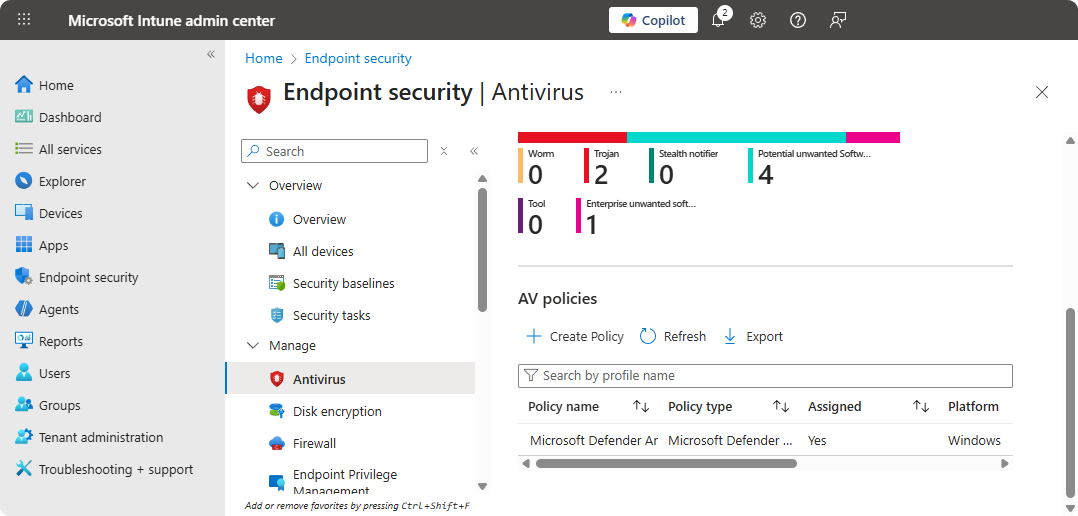This screenshot has width=1078, height=516.
Task: Collapse the Overview section in menu
Action: click(251, 186)
